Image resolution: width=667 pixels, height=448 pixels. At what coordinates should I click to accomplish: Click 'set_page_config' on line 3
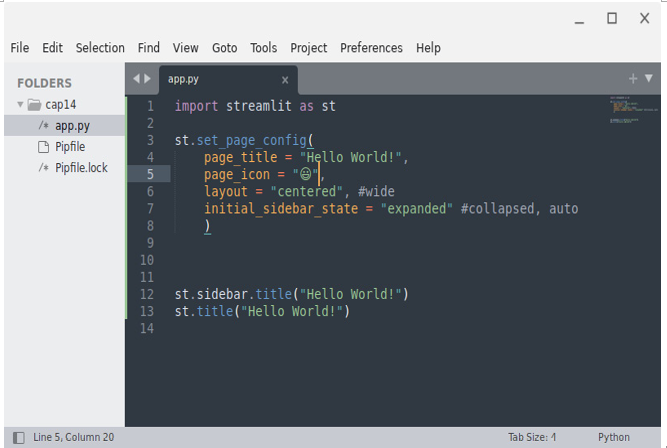click(x=251, y=140)
